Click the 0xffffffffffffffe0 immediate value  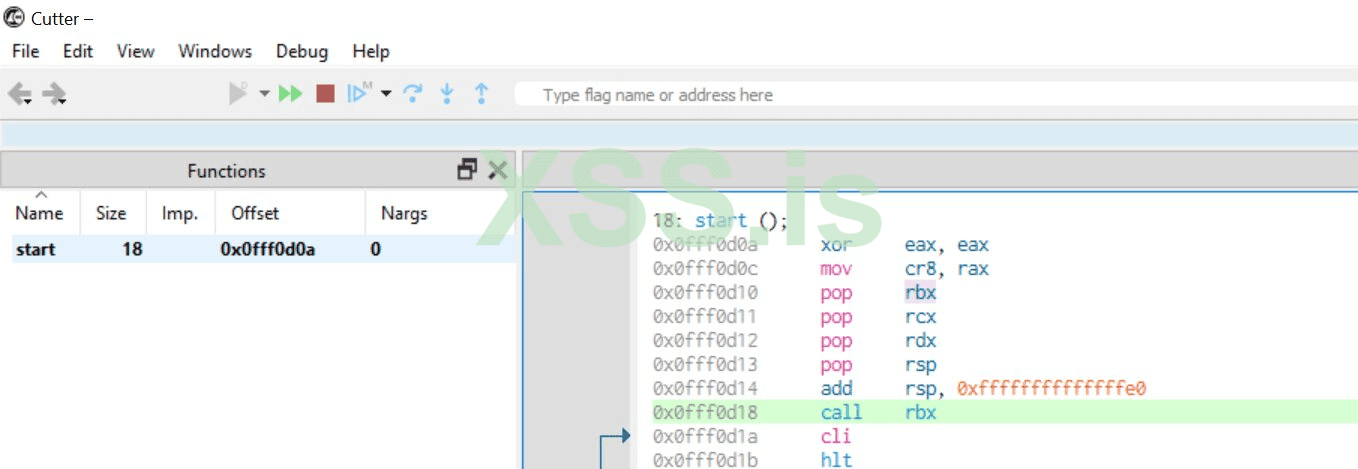pos(1051,389)
